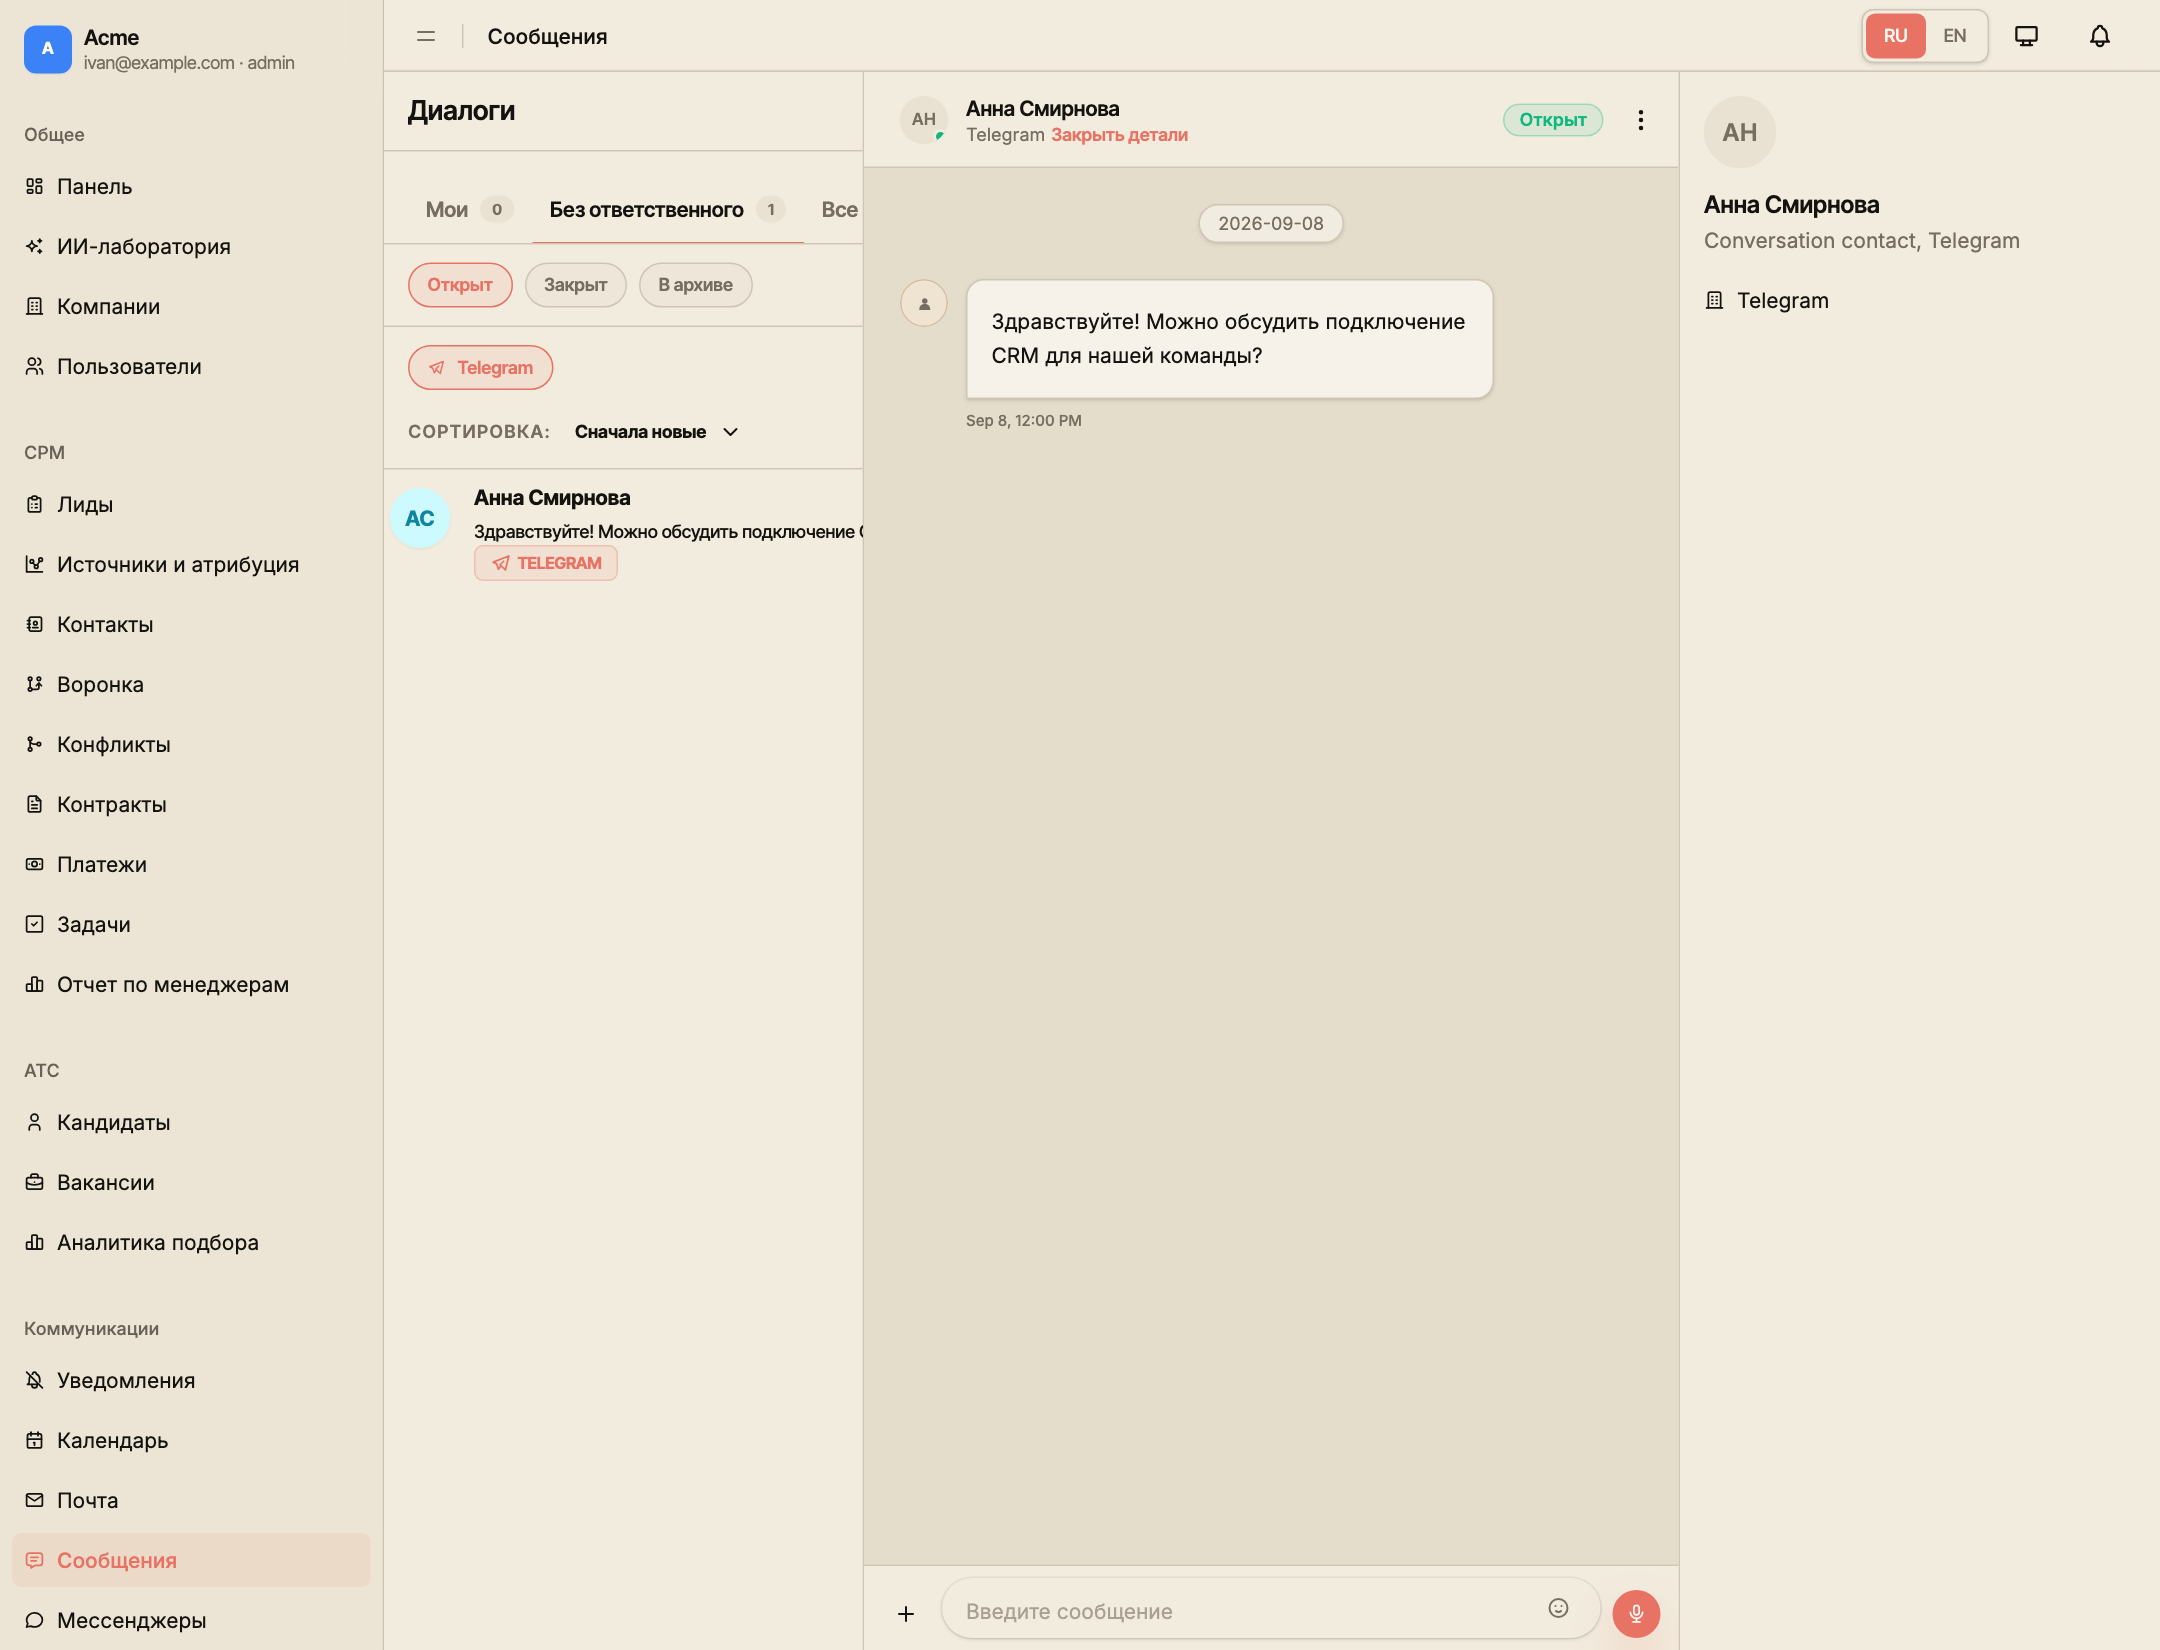Switch the language to EN
This screenshot has height=1650, width=2160.
1954,36
